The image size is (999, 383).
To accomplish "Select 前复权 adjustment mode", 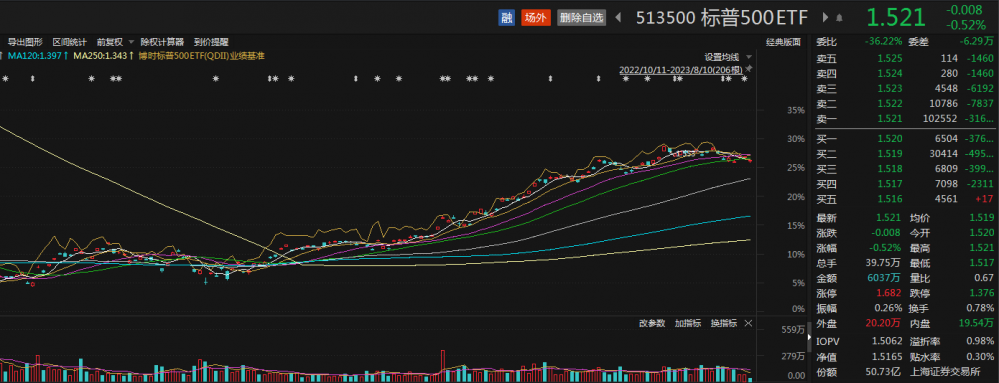I will point(109,42).
